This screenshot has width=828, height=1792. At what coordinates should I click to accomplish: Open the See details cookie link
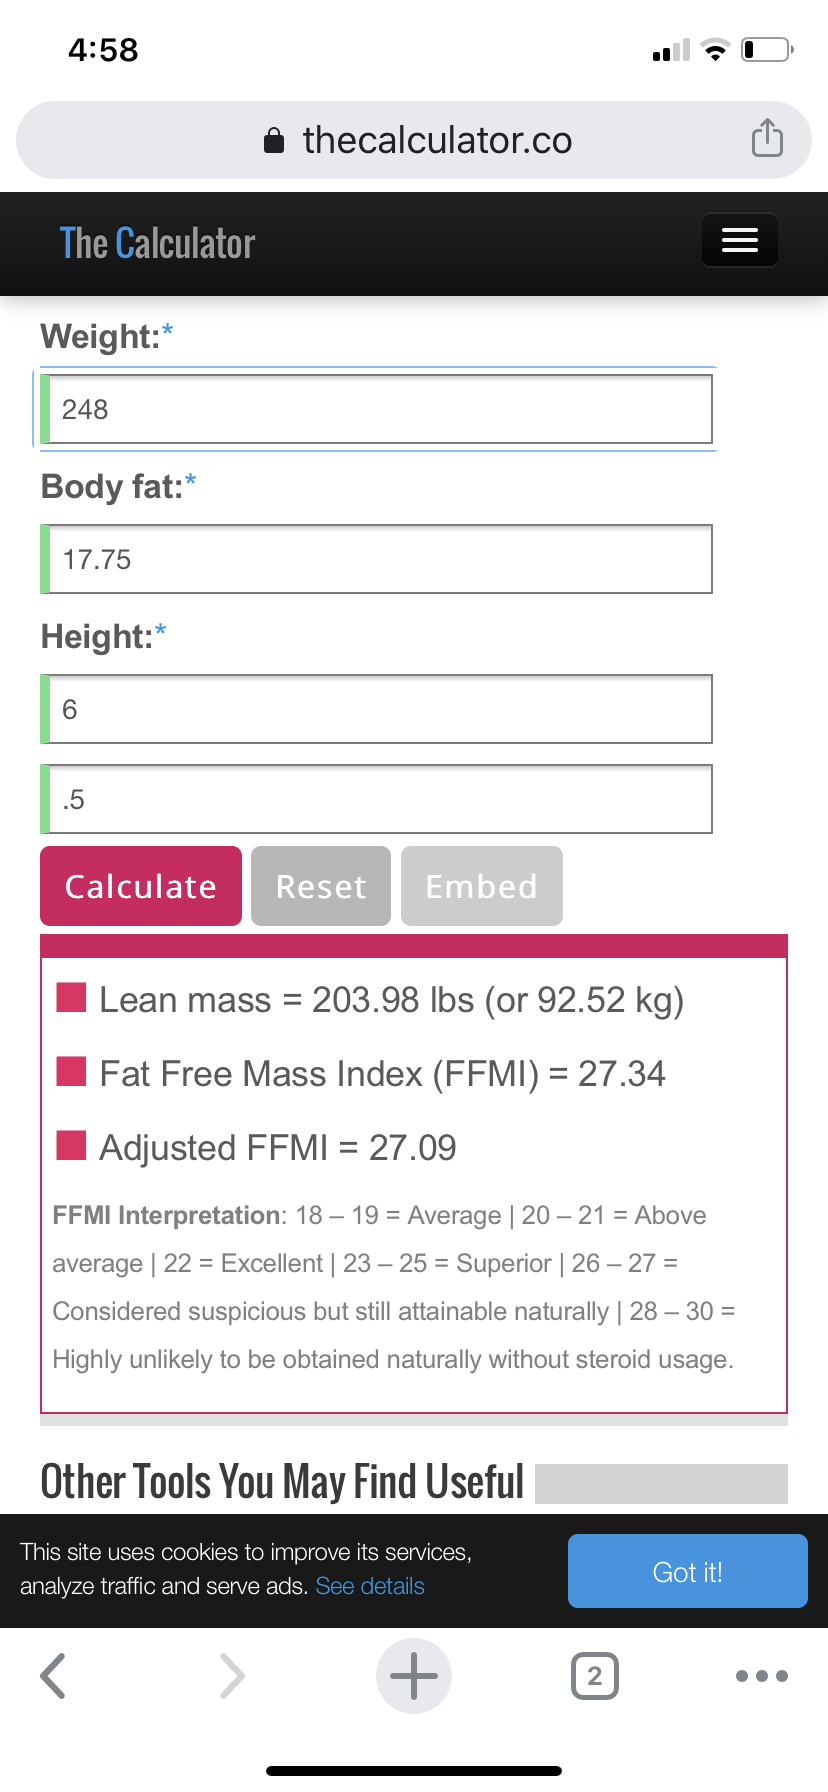(x=370, y=1586)
